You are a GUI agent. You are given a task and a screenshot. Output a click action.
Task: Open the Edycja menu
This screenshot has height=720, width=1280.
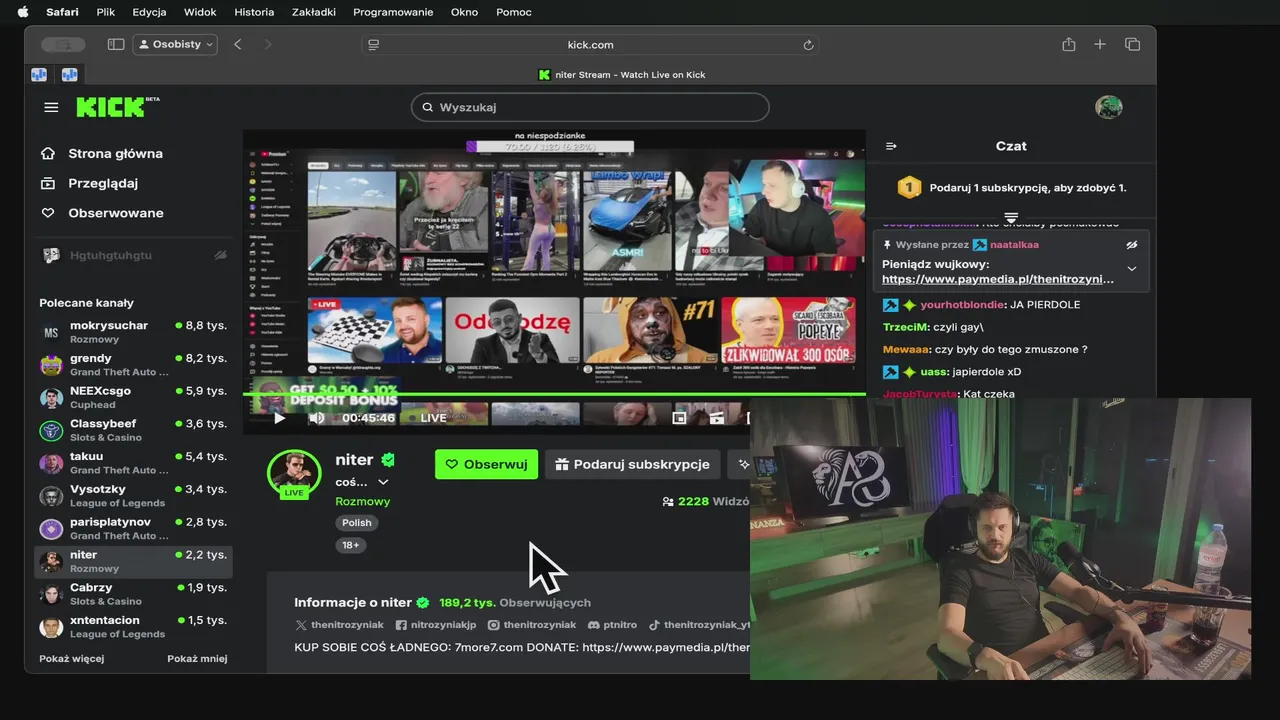(x=149, y=12)
